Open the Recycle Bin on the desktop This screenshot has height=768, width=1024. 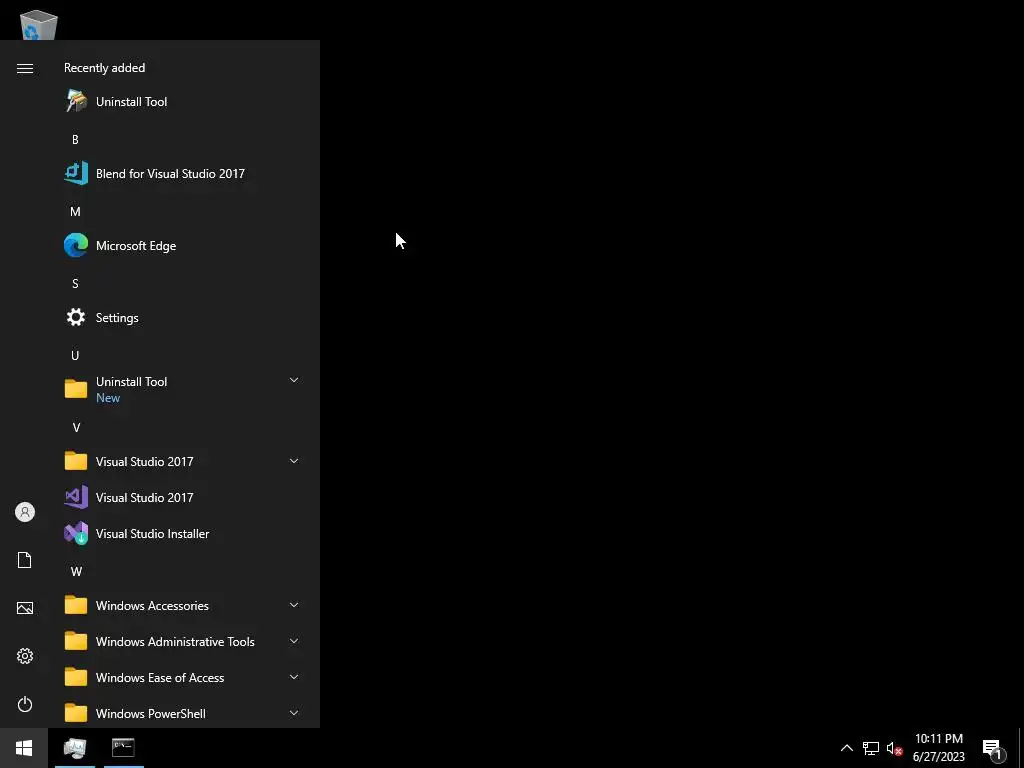[39, 25]
